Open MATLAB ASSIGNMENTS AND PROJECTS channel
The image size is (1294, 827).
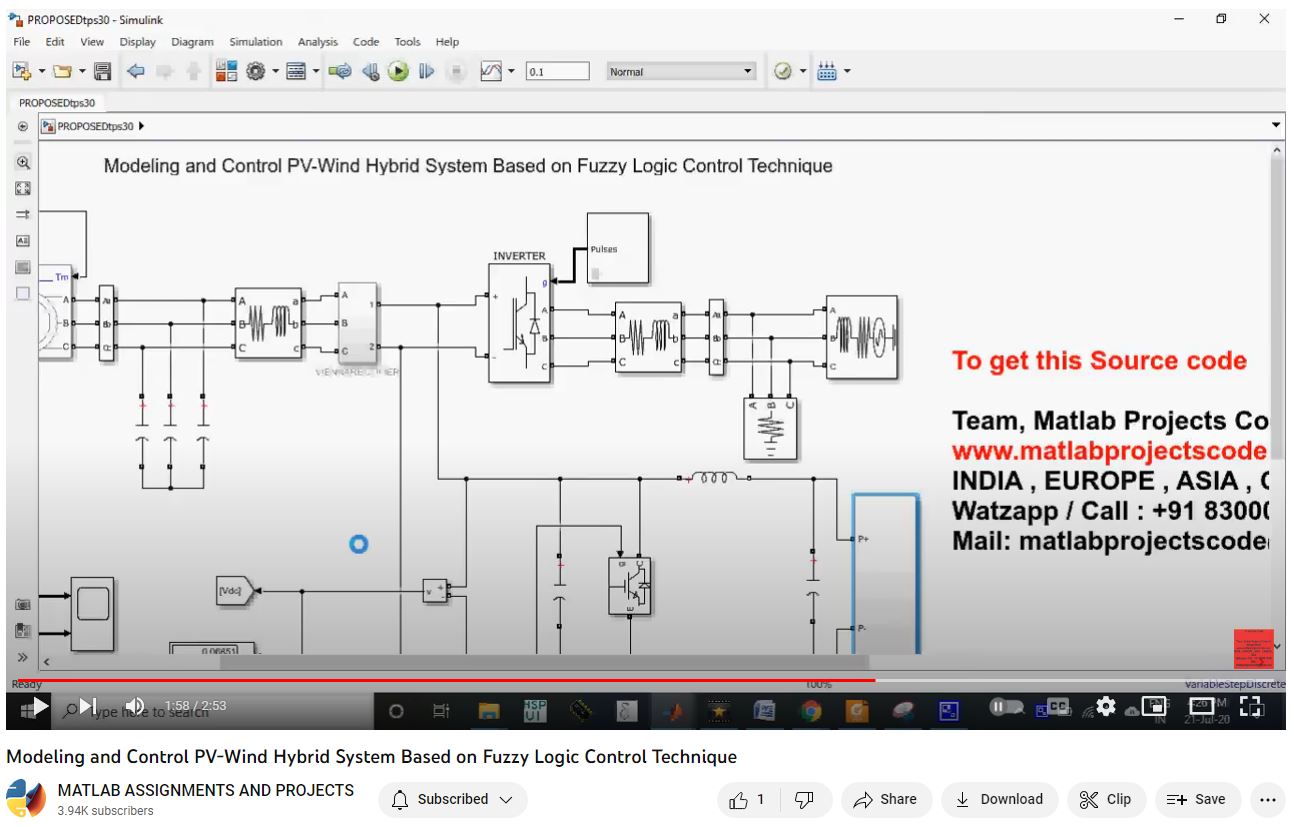tap(205, 790)
